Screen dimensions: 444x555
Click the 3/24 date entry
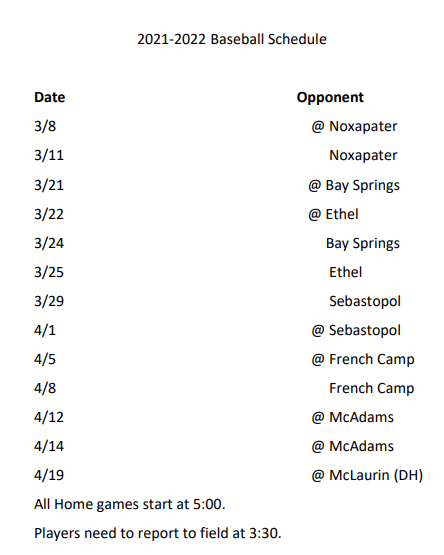[49, 243]
